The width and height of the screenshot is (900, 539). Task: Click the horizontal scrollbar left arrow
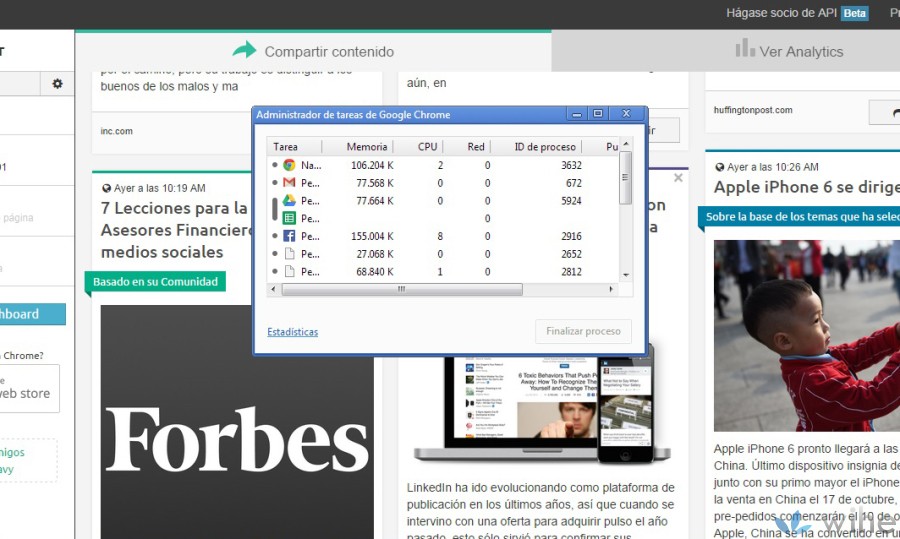273,289
